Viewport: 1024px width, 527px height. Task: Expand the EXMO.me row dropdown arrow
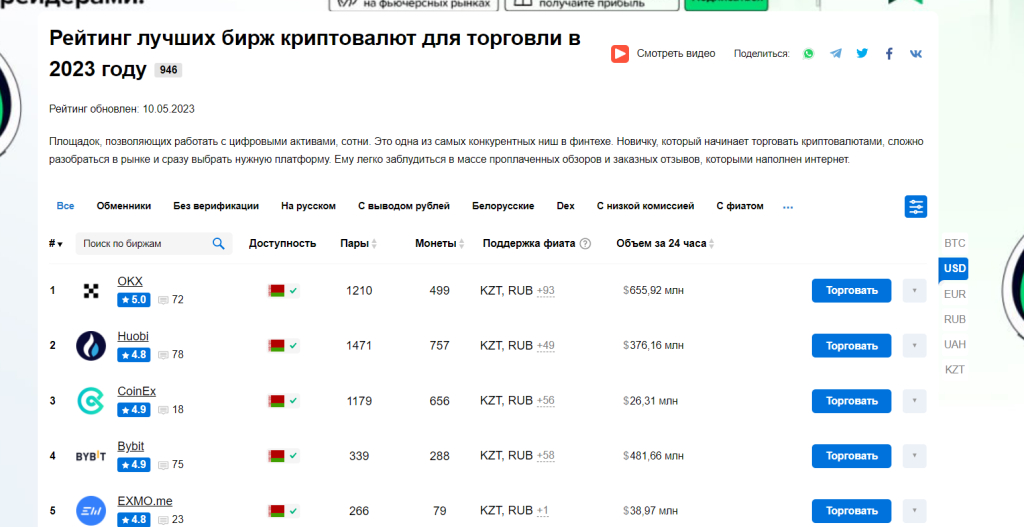914,511
